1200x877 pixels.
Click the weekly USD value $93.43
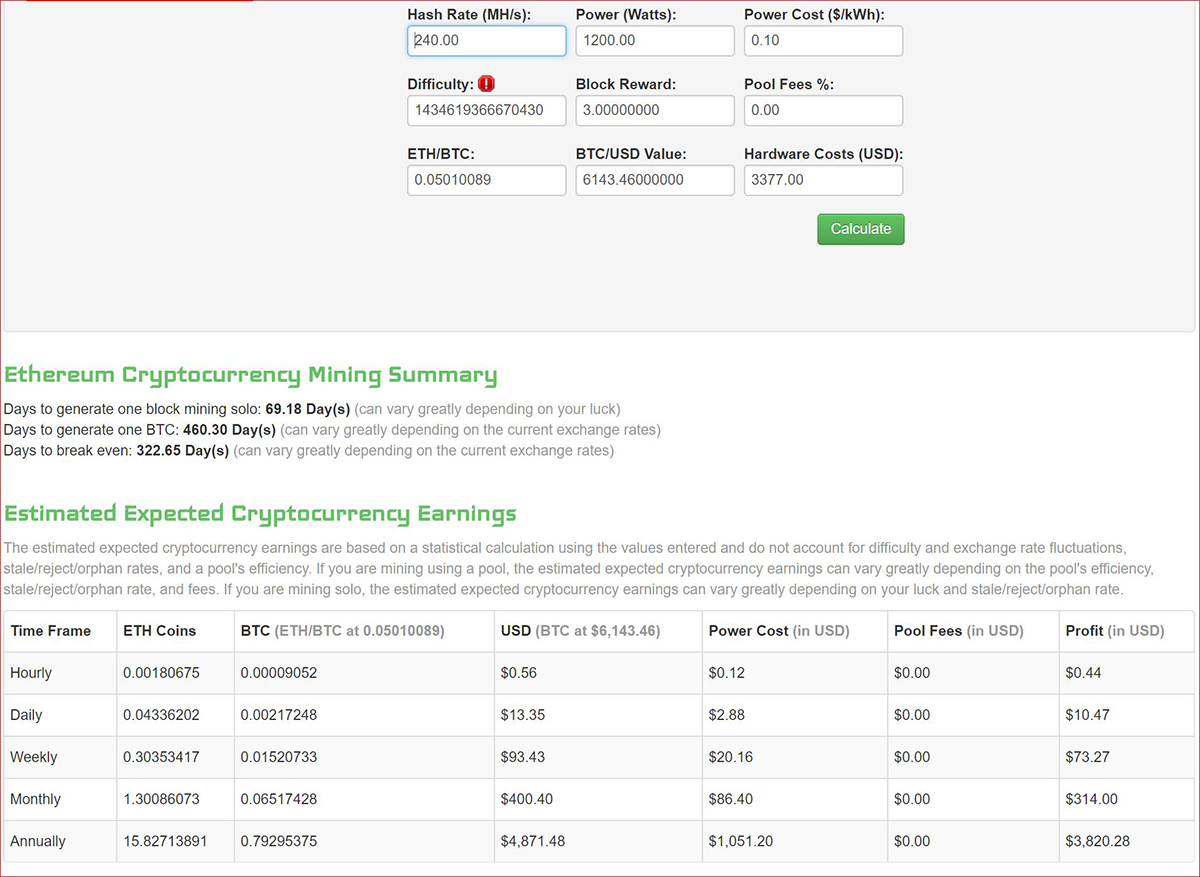point(523,757)
